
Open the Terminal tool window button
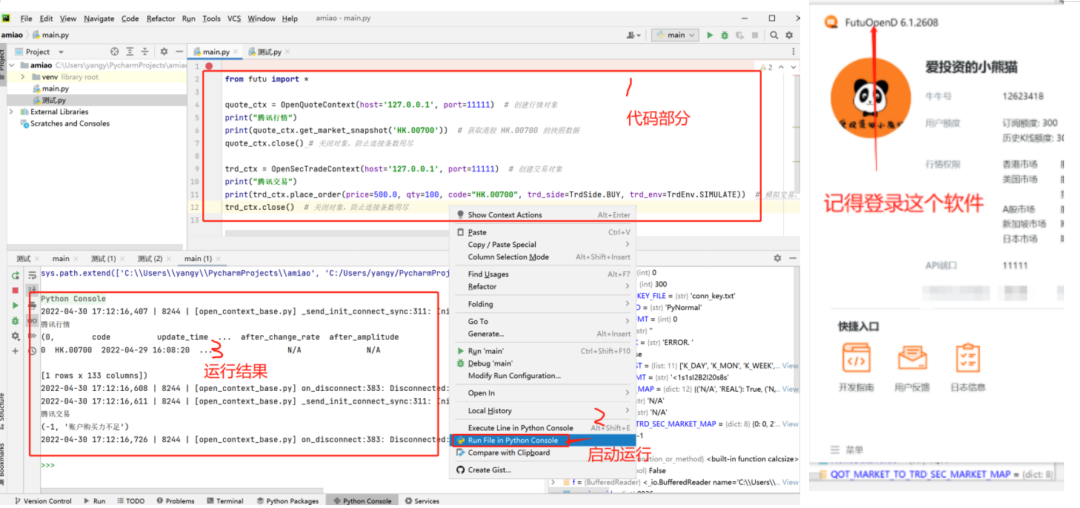(x=225, y=501)
